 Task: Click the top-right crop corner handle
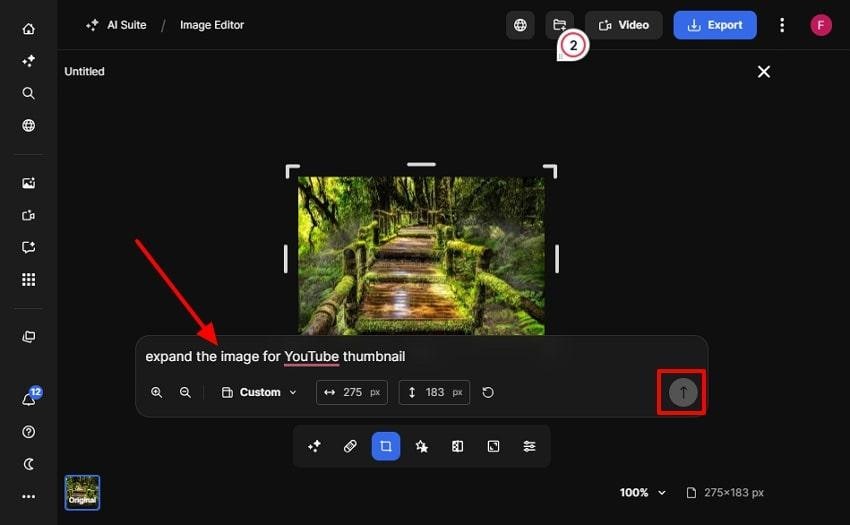[x=551, y=170]
